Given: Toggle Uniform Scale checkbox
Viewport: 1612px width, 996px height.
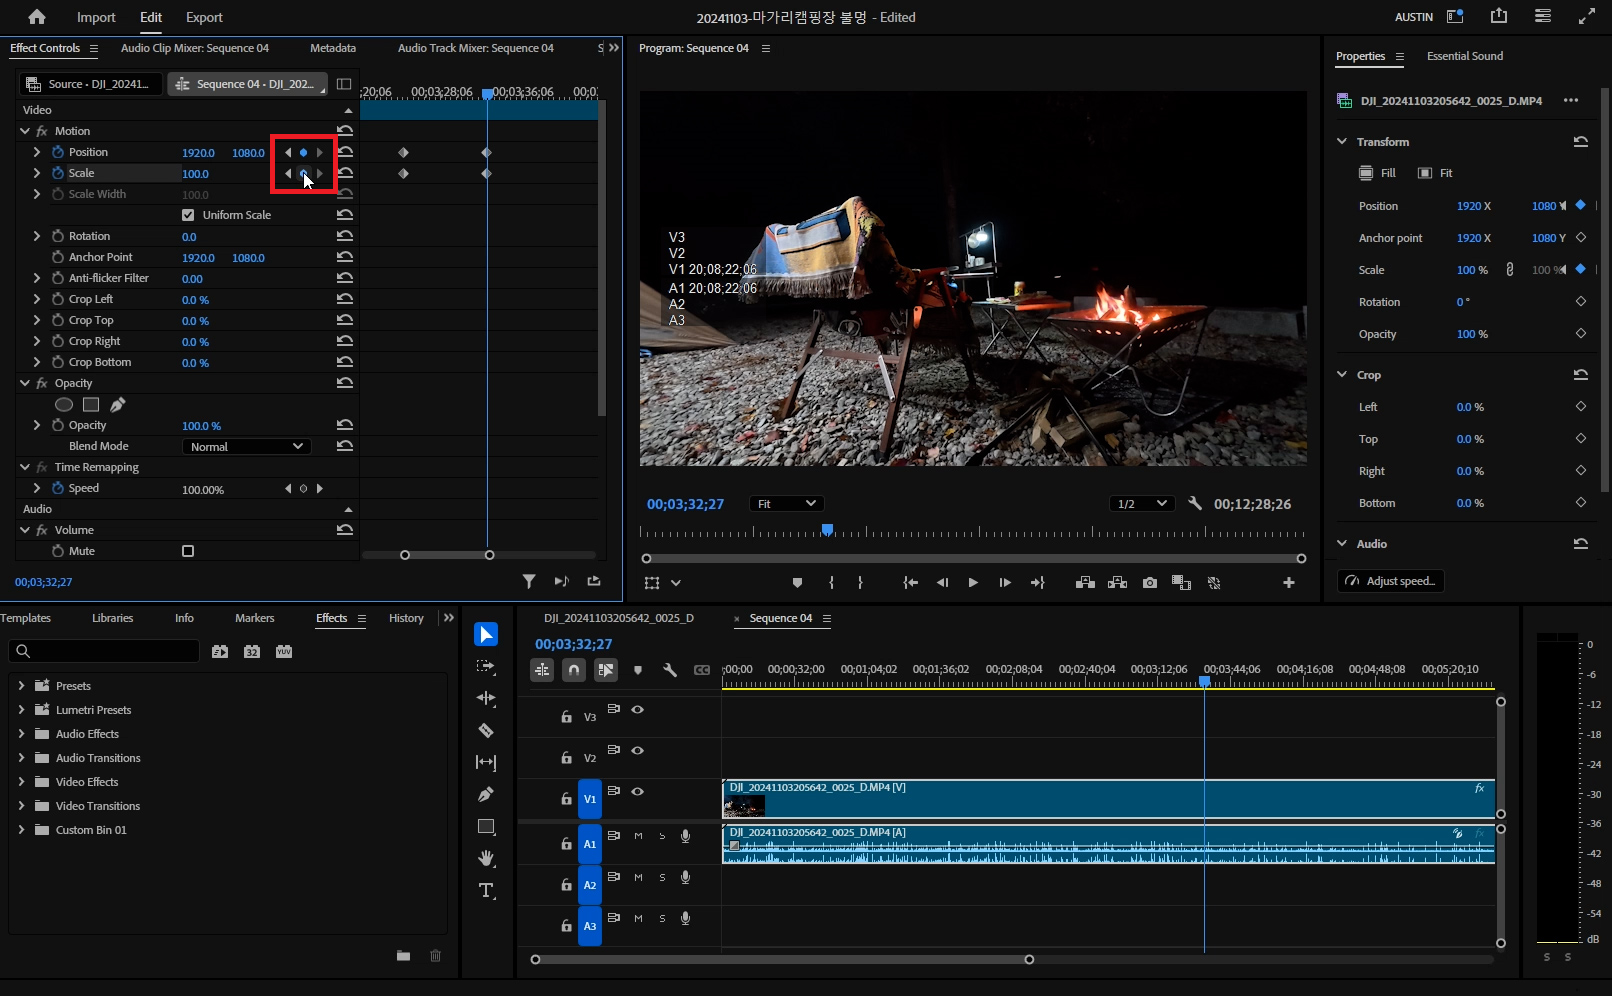Looking at the screenshot, I should pos(188,215).
